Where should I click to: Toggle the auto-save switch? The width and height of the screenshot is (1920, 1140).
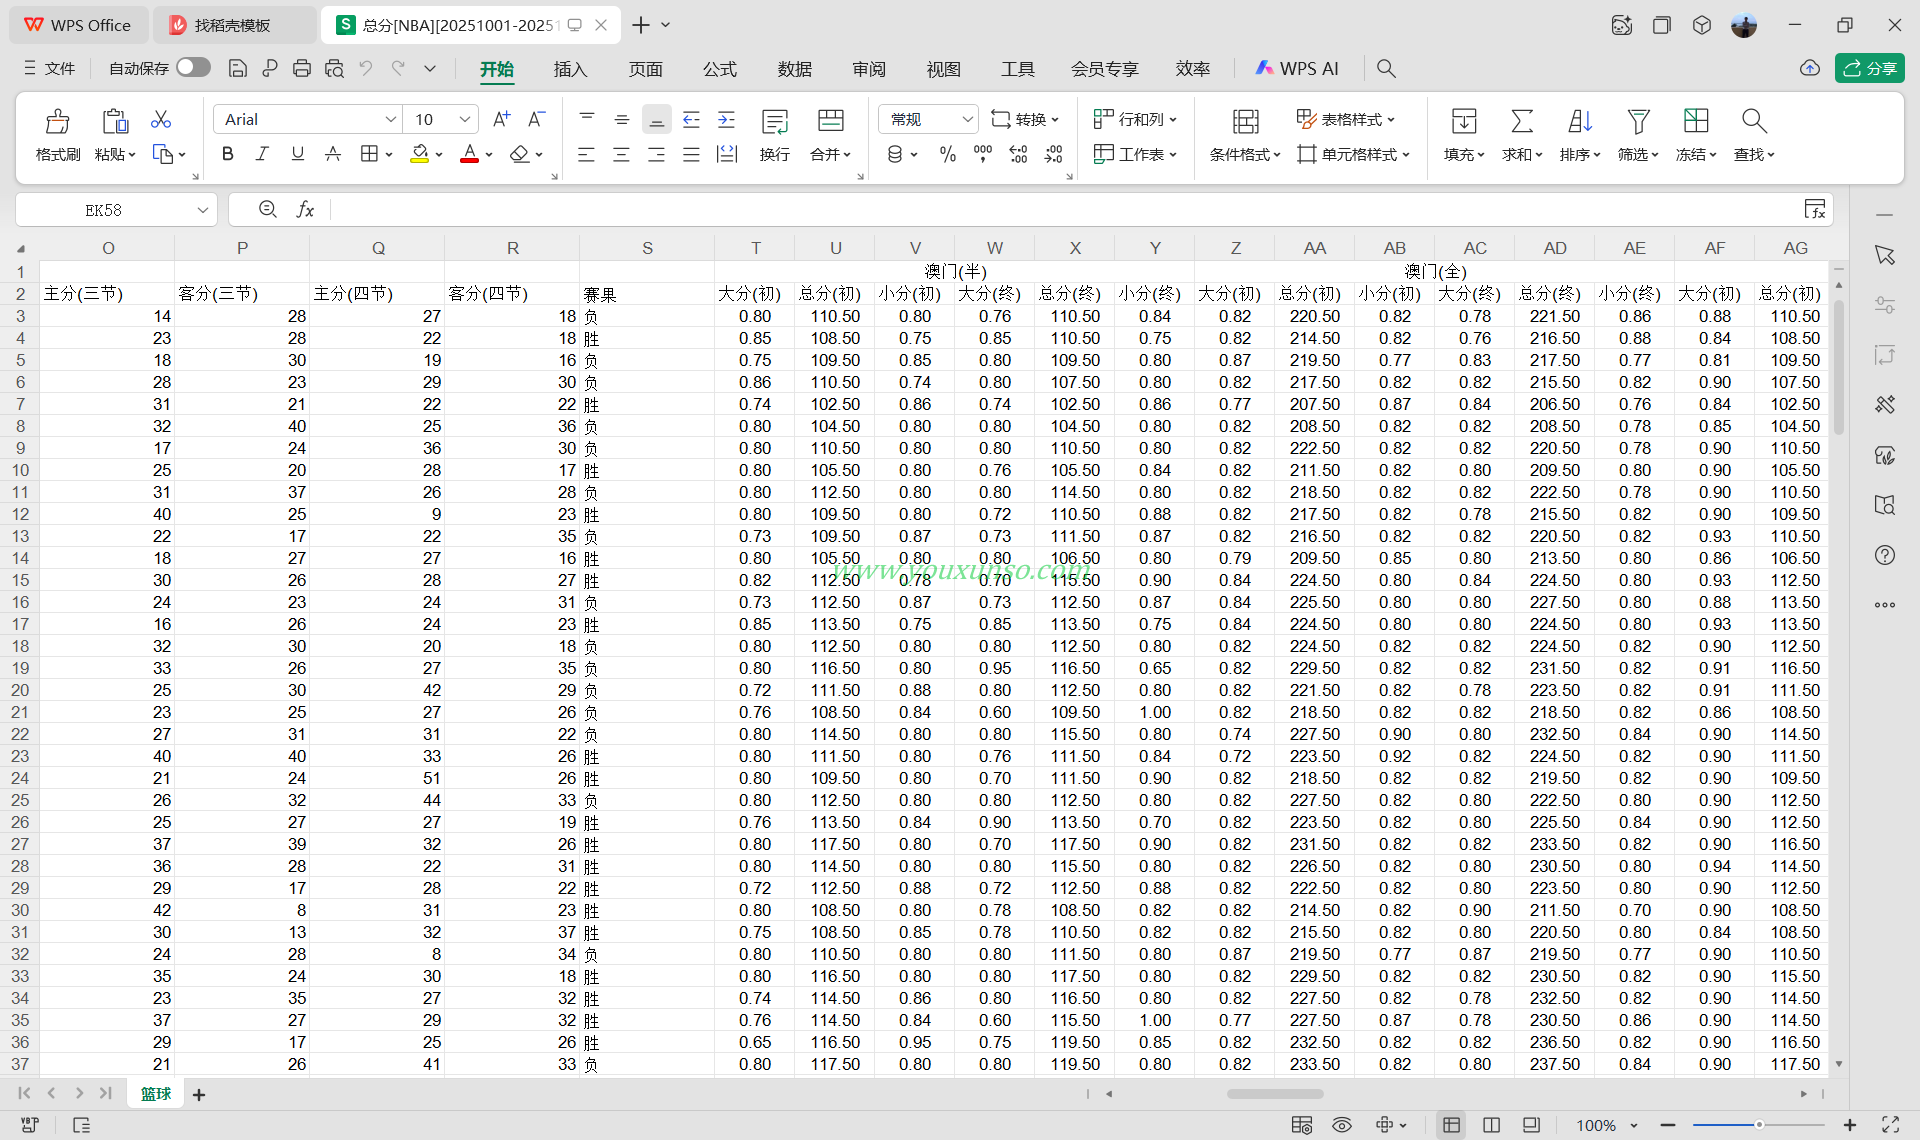pos(193,67)
